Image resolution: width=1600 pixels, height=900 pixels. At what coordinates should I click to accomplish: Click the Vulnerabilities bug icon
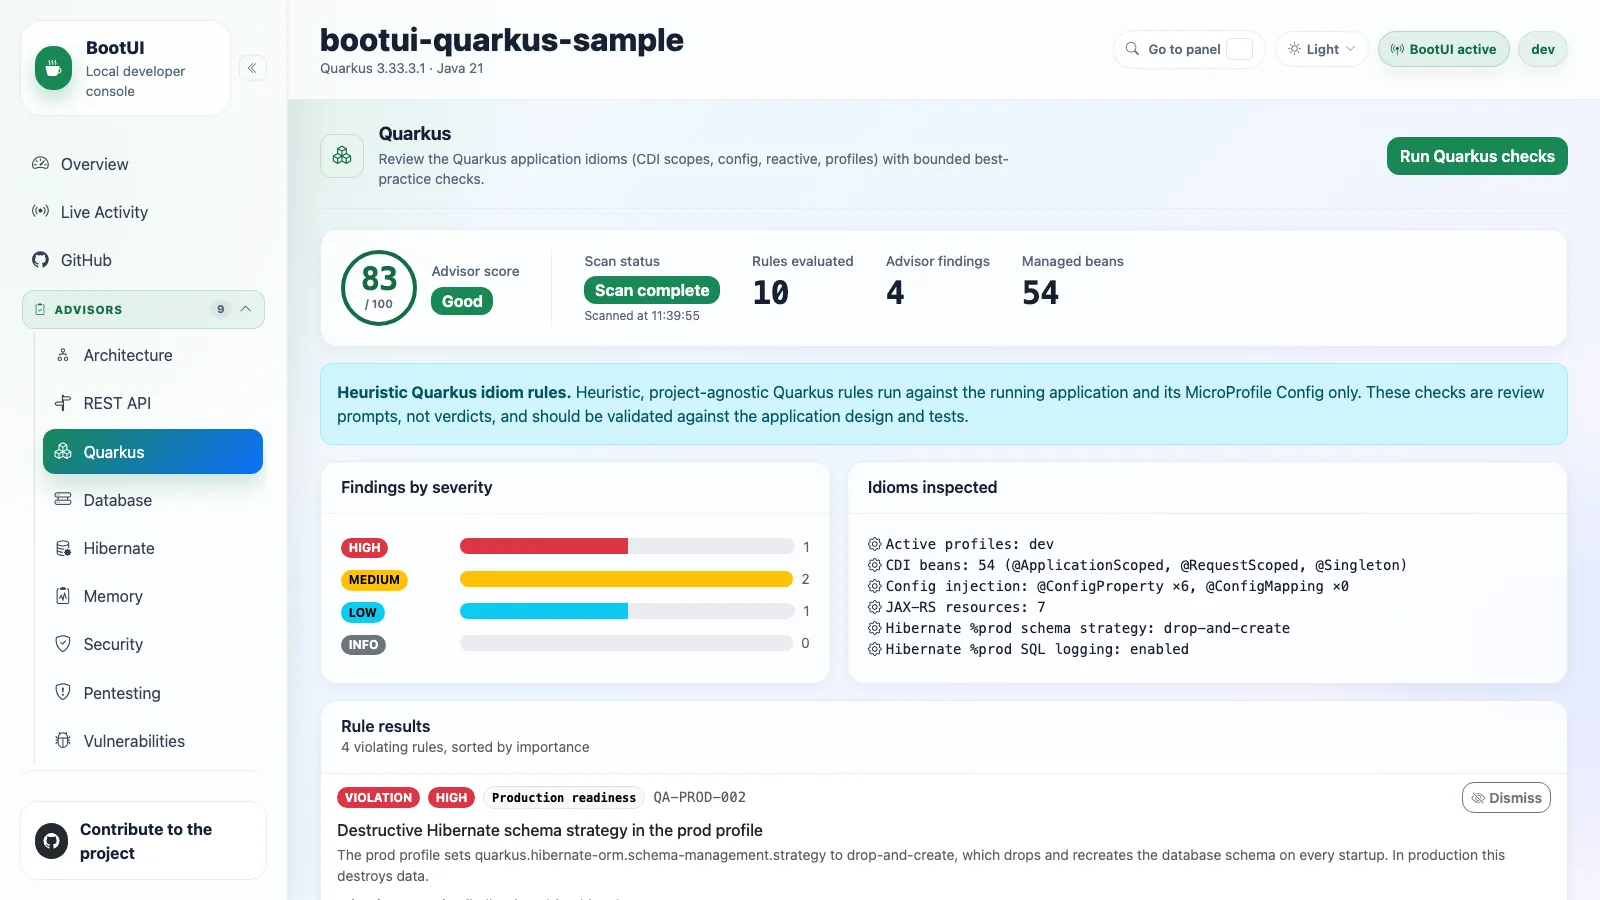[63, 740]
